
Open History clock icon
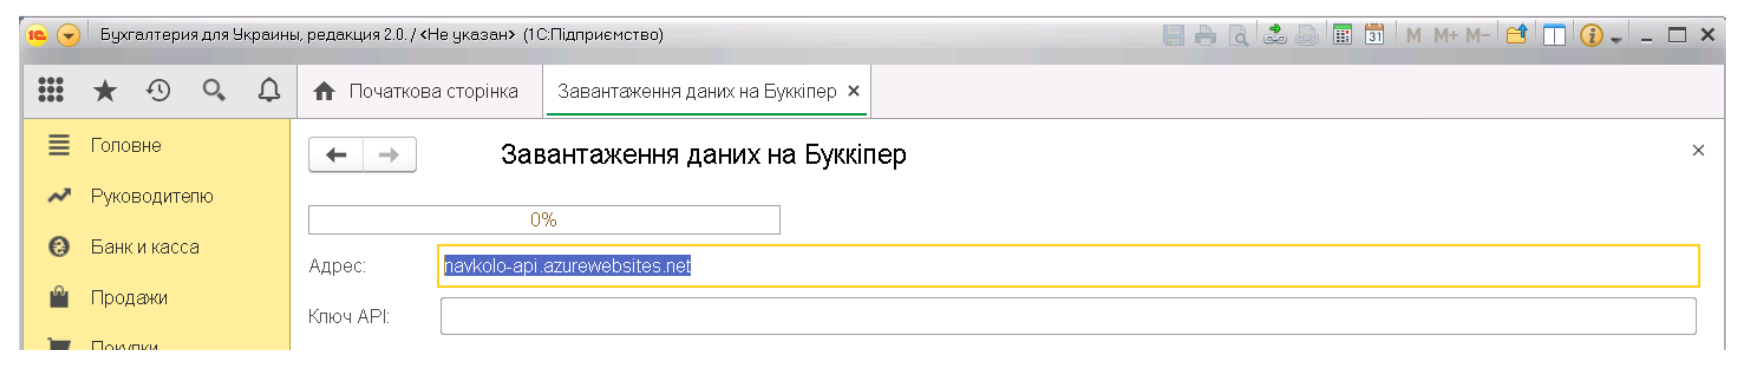pos(159,91)
